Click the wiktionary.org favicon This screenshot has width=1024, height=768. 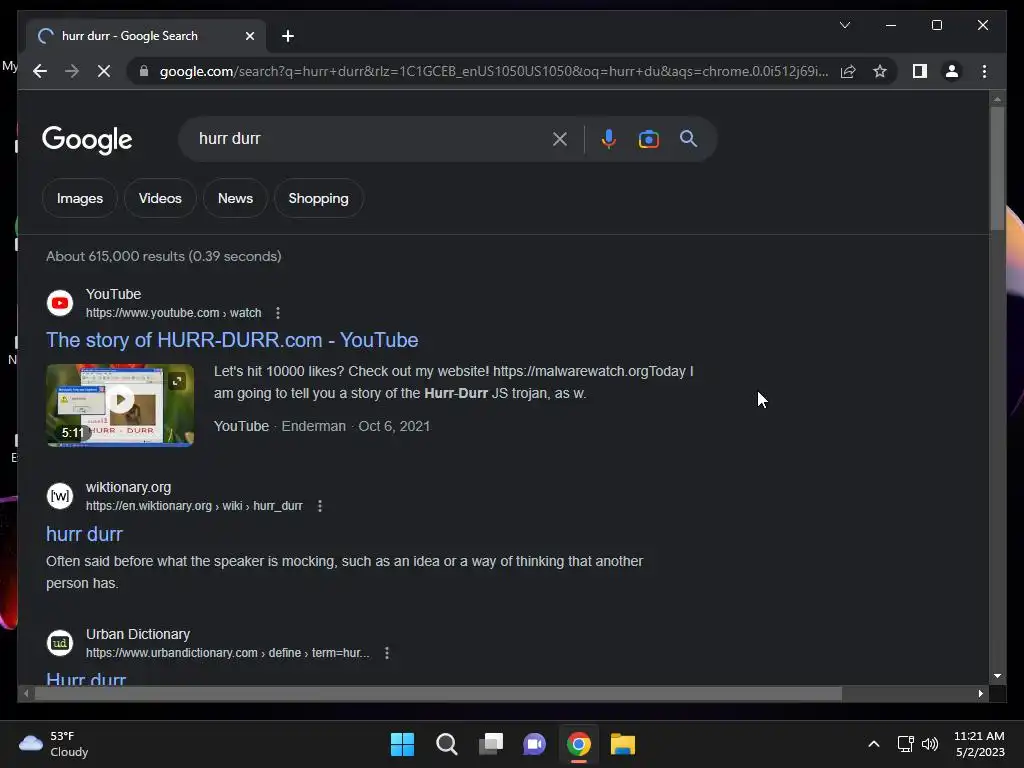click(60, 496)
